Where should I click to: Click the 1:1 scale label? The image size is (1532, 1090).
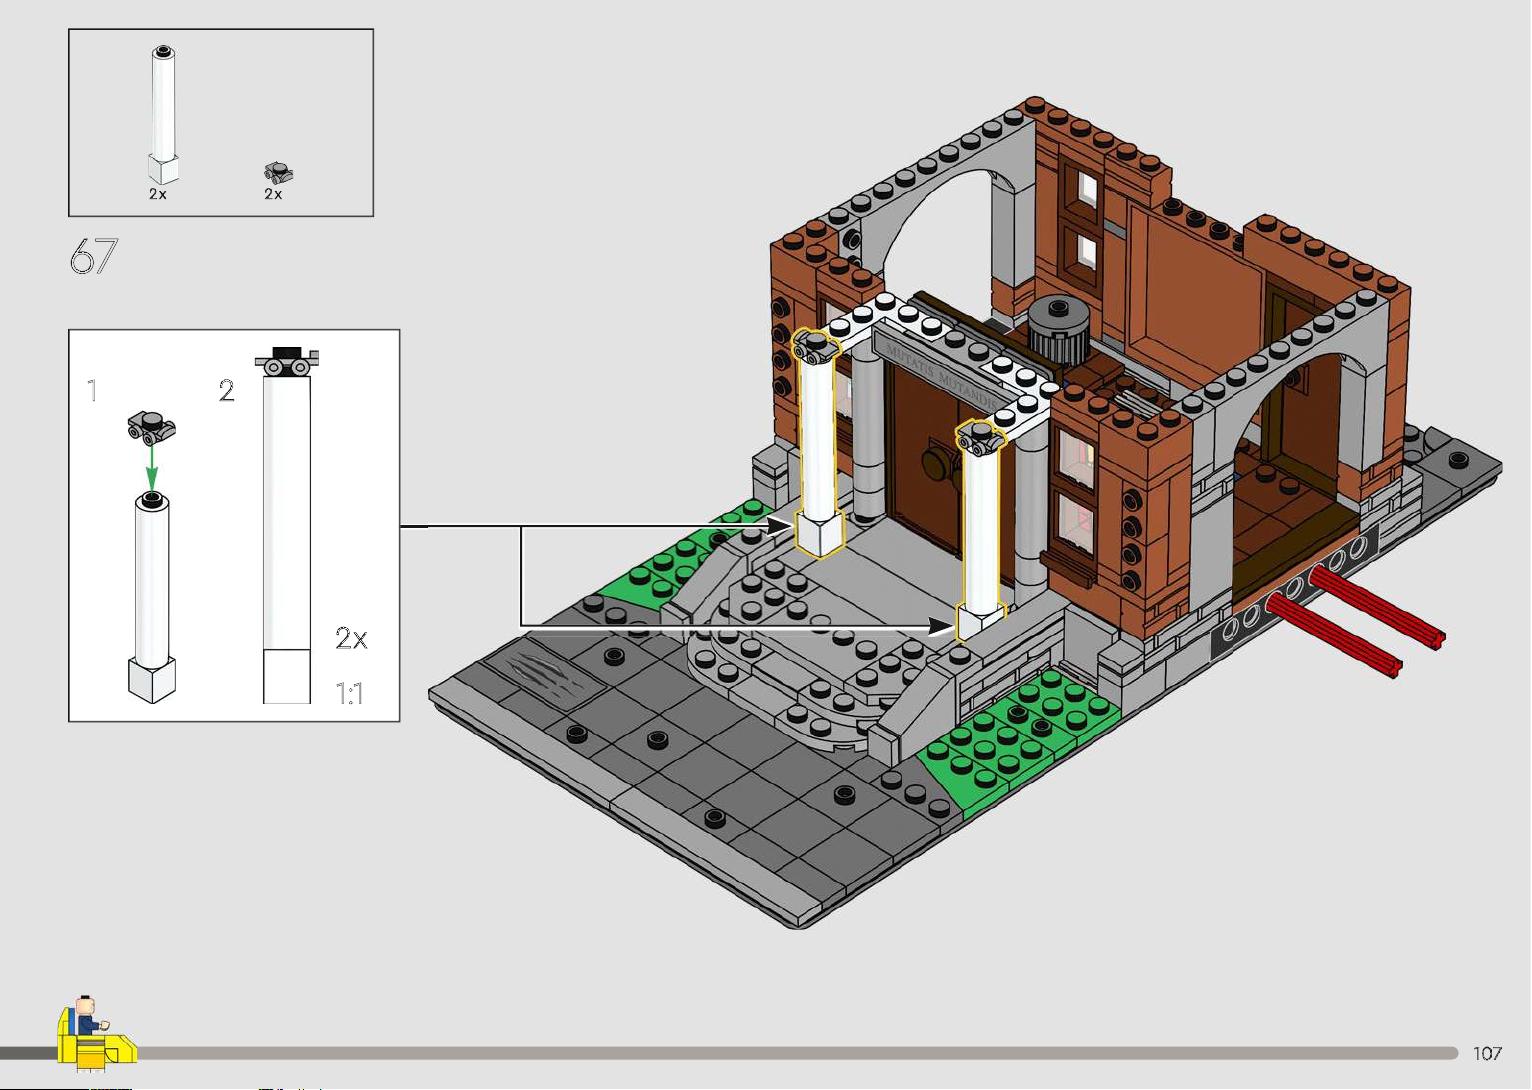(349, 693)
